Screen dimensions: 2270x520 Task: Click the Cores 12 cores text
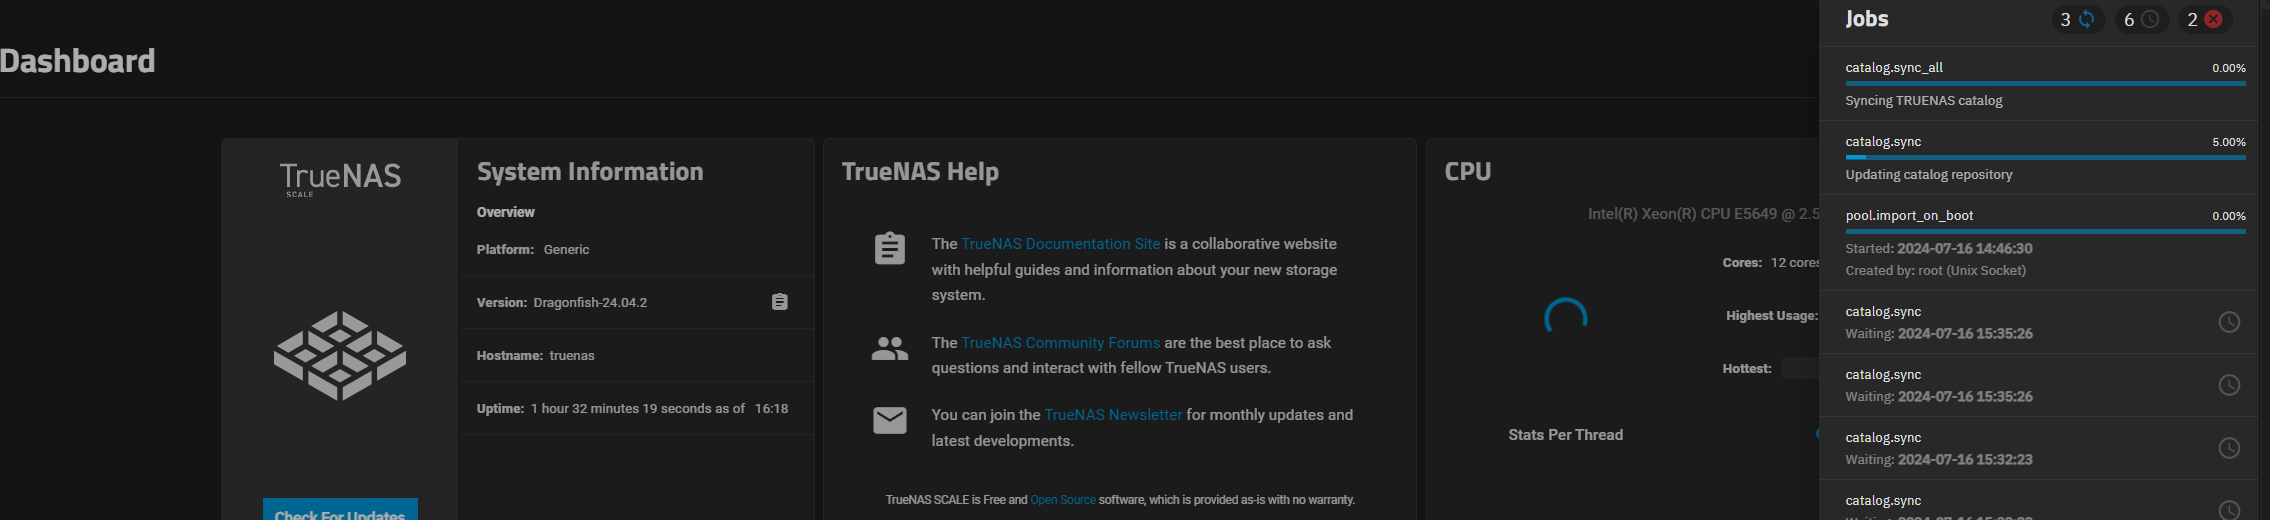(1770, 263)
